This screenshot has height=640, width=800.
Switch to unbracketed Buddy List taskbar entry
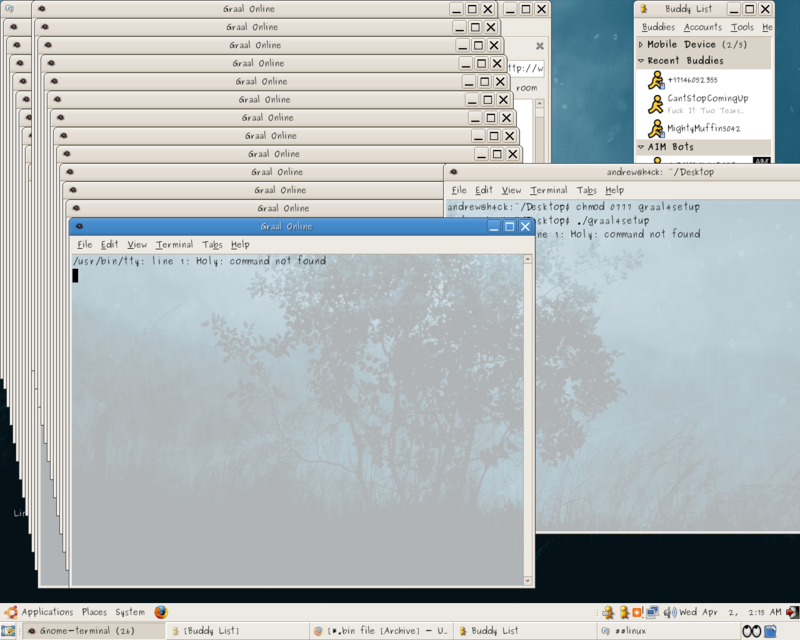526,631
